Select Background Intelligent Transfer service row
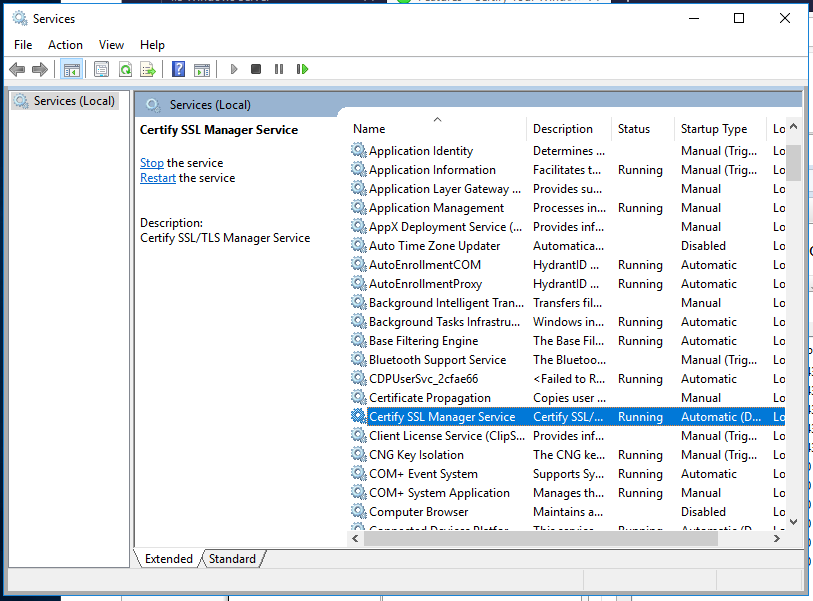Screen dimensions: 813x601 pyautogui.click(x=568, y=302)
